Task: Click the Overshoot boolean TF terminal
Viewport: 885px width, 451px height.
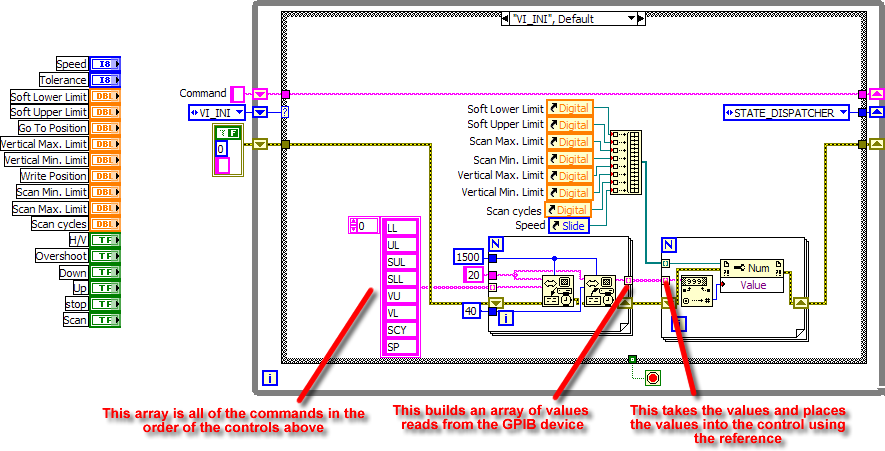Action: pyautogui.click(x=105, y=256)
